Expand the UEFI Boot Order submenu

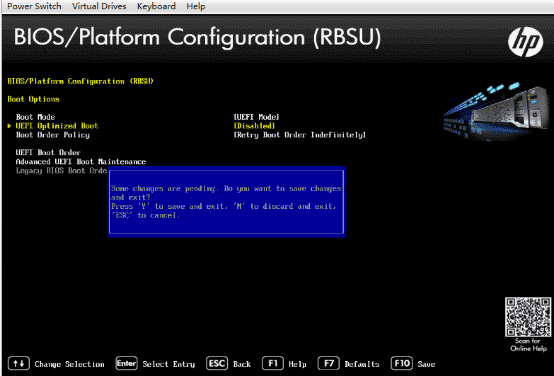(48, 153)
